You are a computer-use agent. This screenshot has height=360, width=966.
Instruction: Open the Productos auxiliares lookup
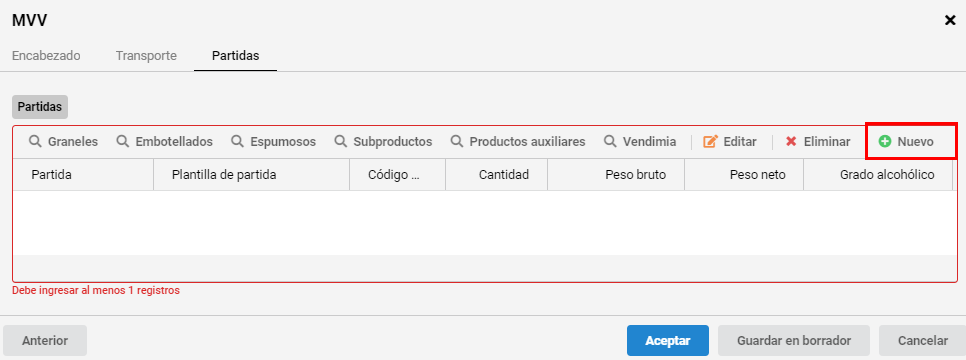coord(518,142)
